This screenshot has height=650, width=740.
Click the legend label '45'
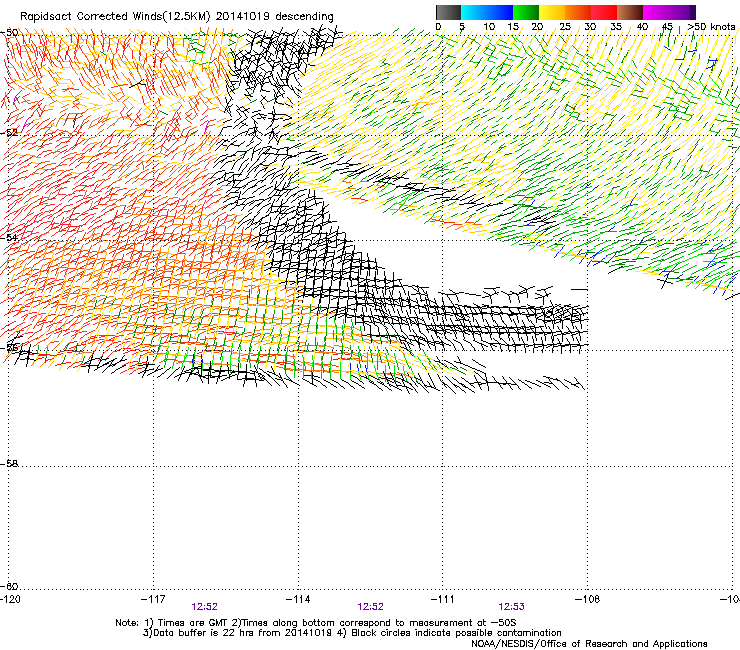click(x=667, y=26)
